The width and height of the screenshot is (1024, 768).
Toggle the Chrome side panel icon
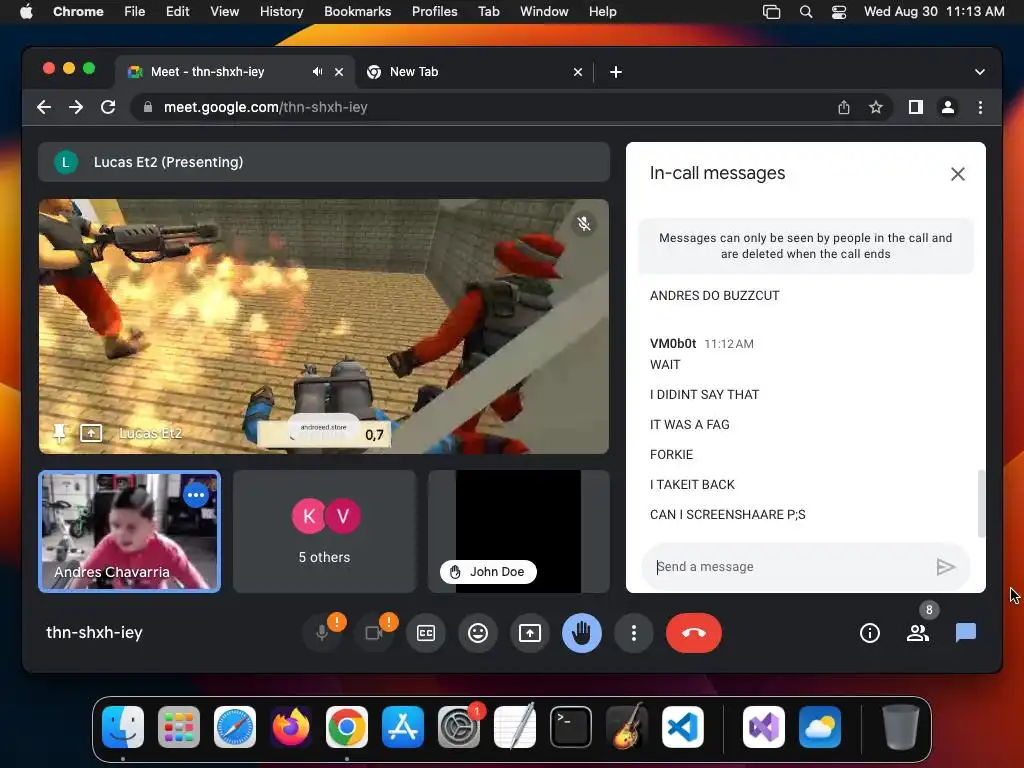[x=916, y=107]
